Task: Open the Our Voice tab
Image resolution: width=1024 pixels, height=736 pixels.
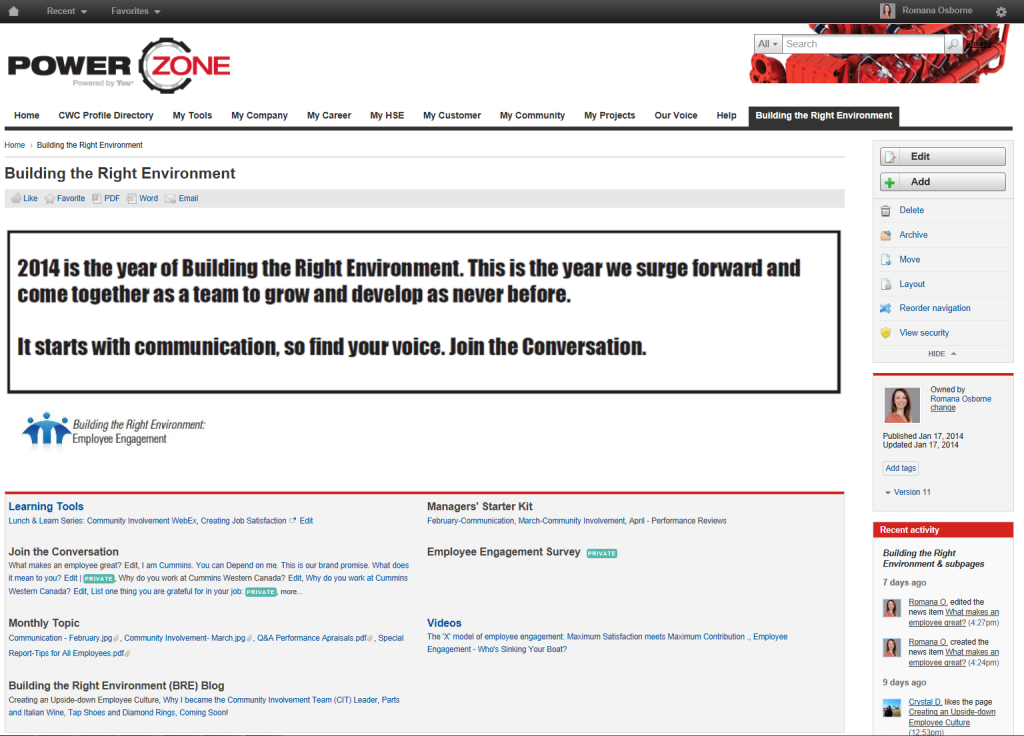Action: [x=676, y=116]
